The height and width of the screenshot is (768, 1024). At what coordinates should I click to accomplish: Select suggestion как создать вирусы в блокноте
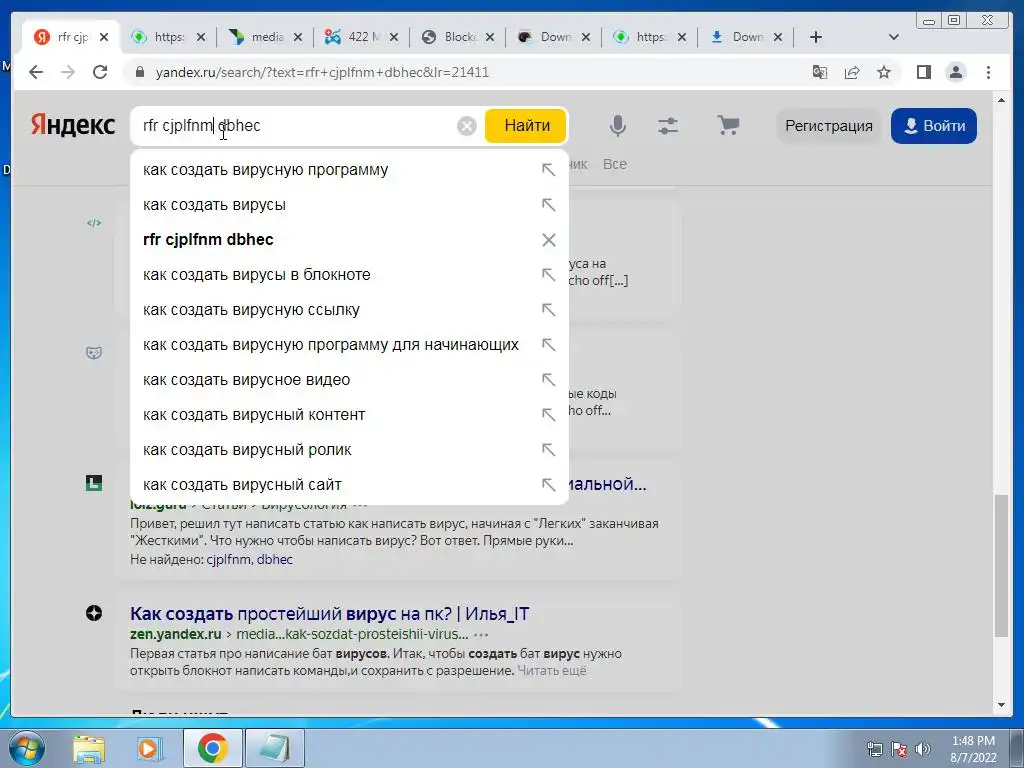(349, 274)
